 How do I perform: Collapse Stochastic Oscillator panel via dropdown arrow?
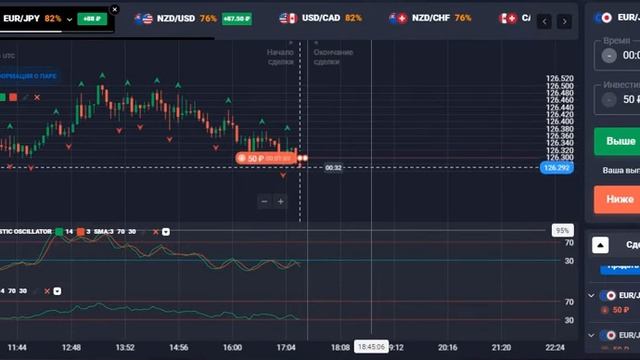[166, 232]
